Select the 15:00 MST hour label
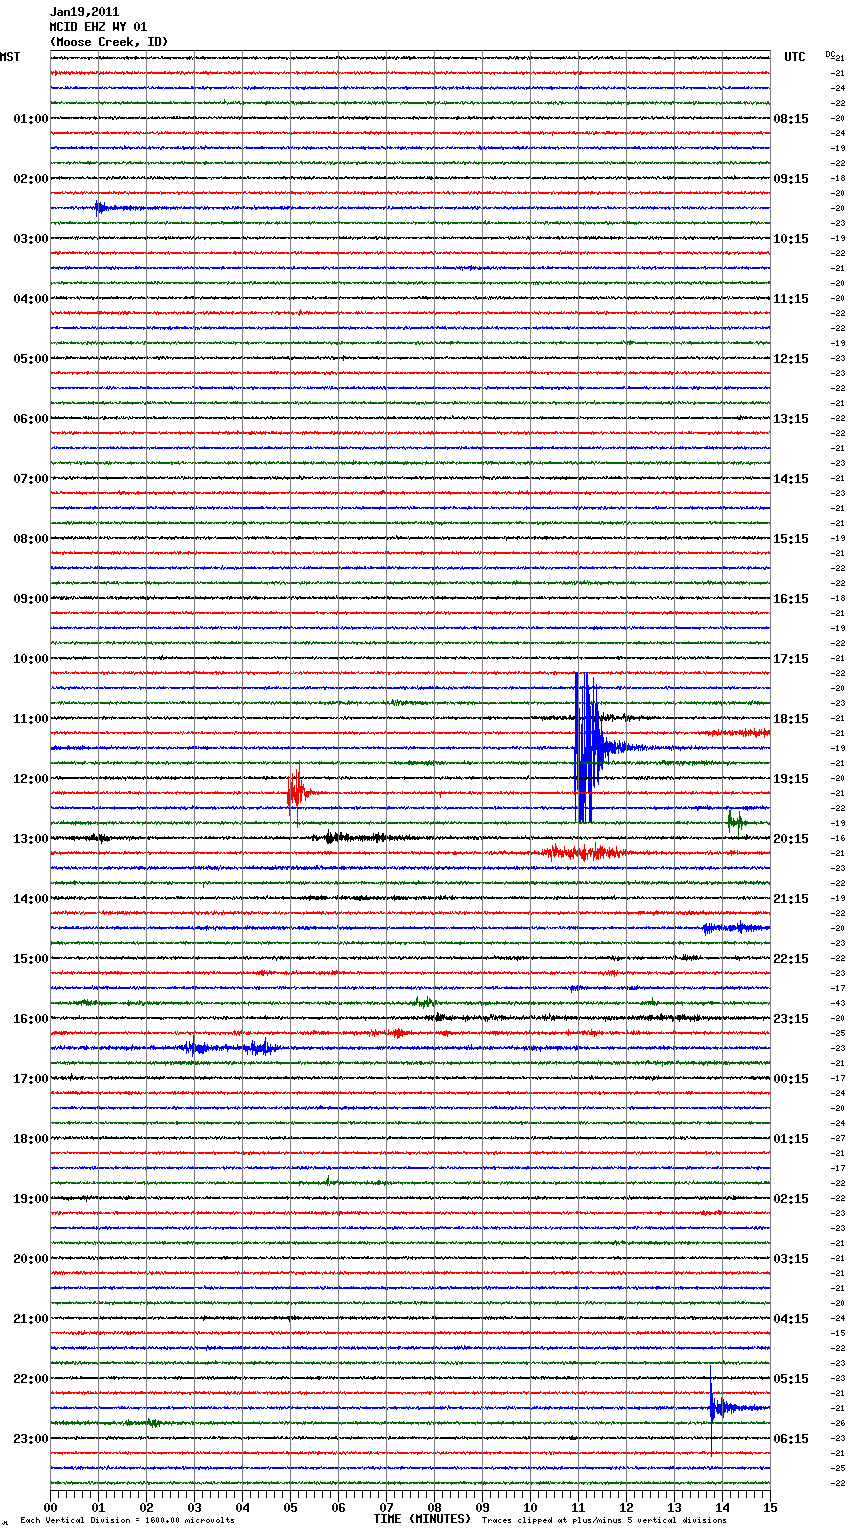The image size is (850, 1534). click(x=30, y=959)
